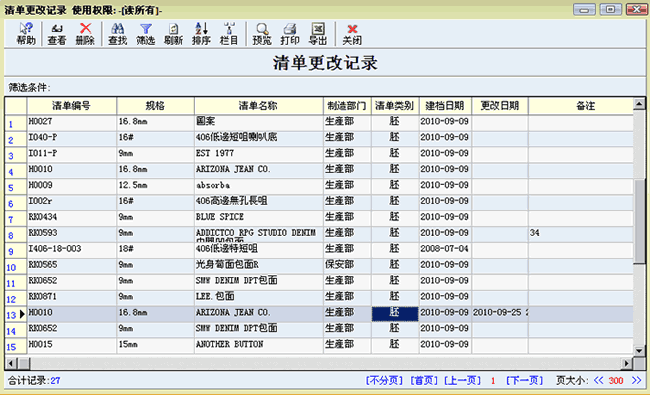The height and width of the screenshot is (395, 650).
Task: Export data using 导出 icon
Action: point(318,34)
